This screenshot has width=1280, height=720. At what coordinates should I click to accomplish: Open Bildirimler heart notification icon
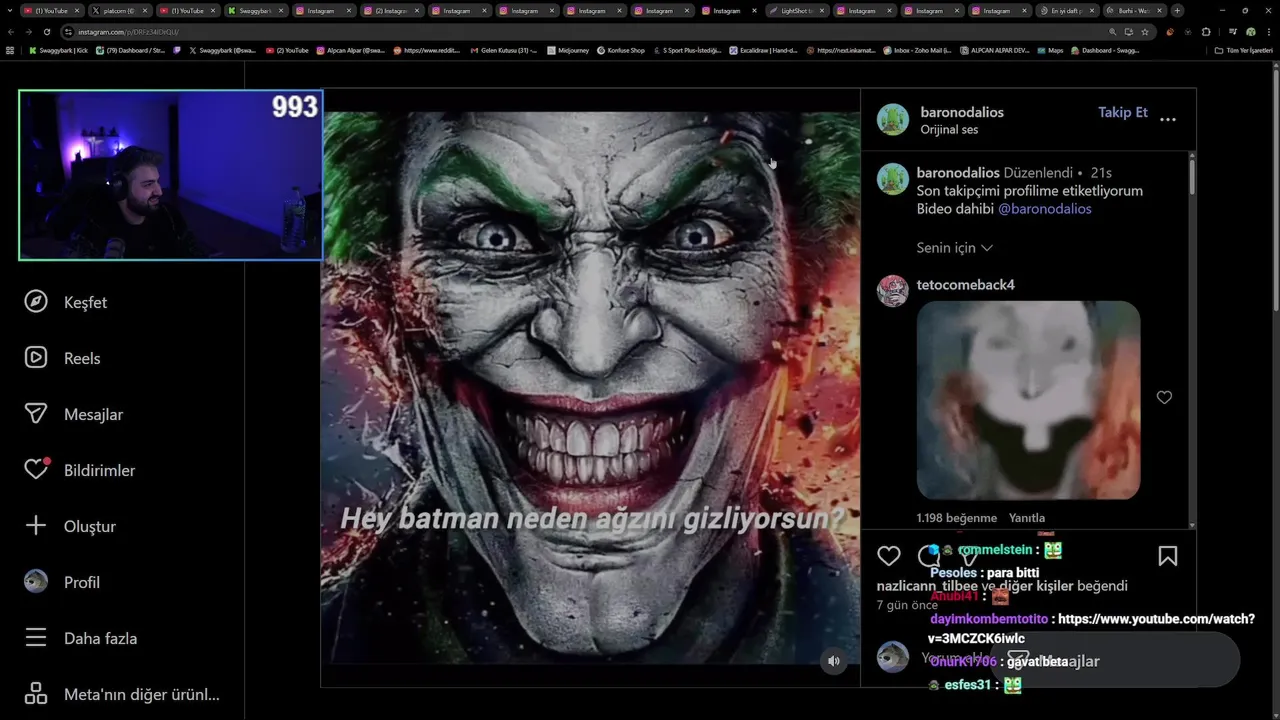(x=36, y=469)
